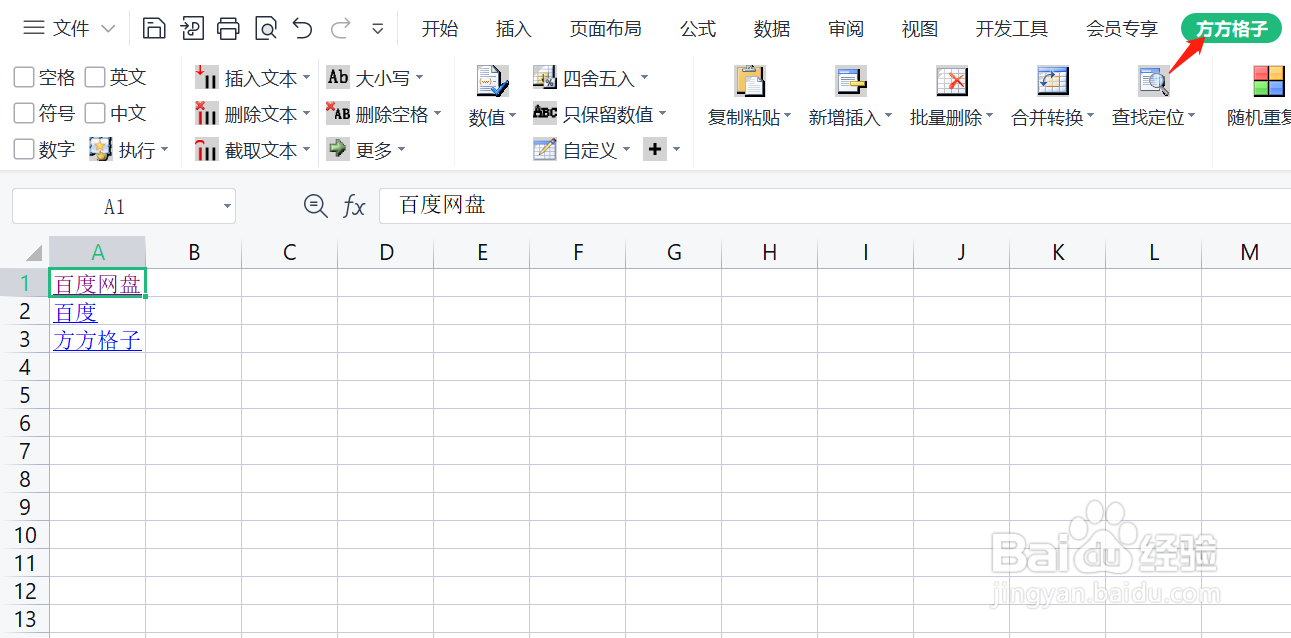This screenshot has width=1291, height=638.
Task: Switch to the 数据 tab
Action: coord(772,29)
